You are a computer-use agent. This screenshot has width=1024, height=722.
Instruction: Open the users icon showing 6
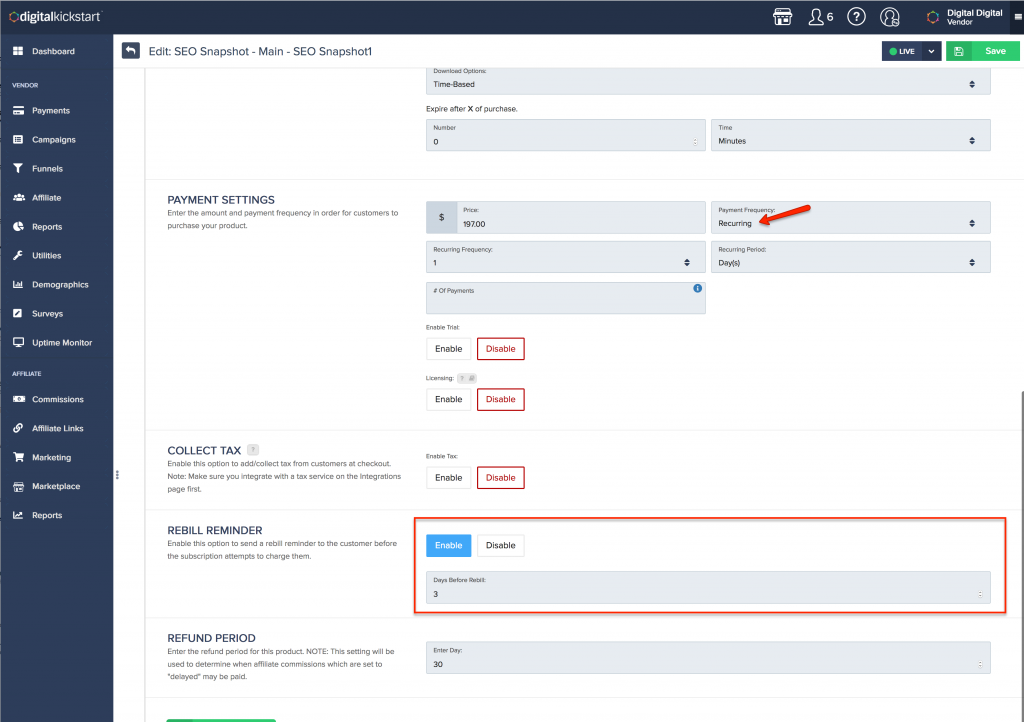click(x=820, y=17)
